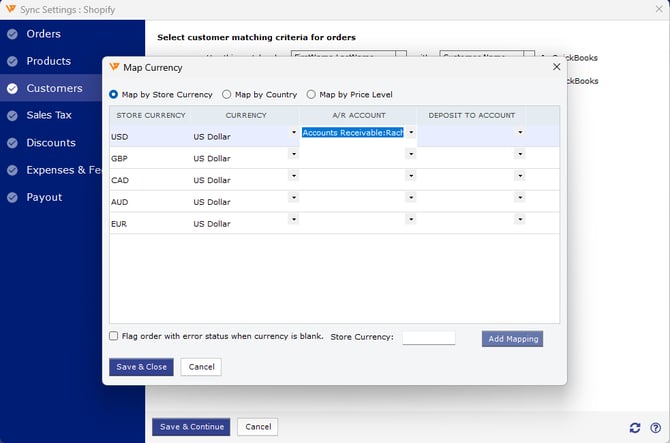Viewport: 670px width, 443px height.
Task: Select Map by Country radio button
Action: click(227, 95)
